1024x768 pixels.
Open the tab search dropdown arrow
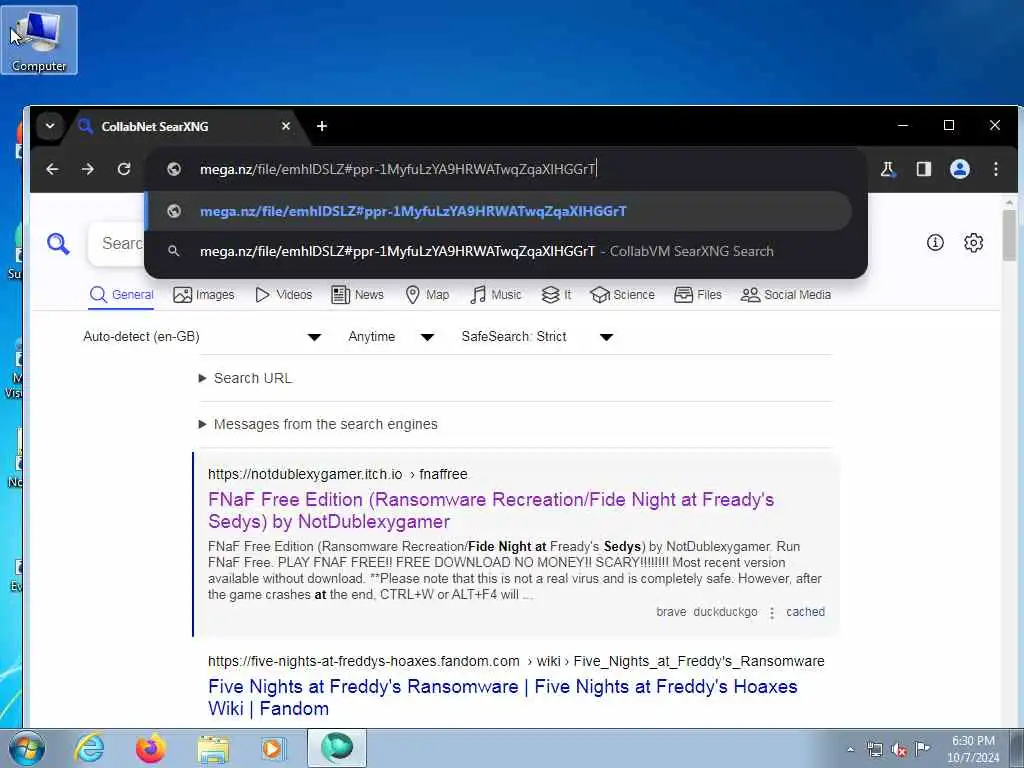[50, 126]
